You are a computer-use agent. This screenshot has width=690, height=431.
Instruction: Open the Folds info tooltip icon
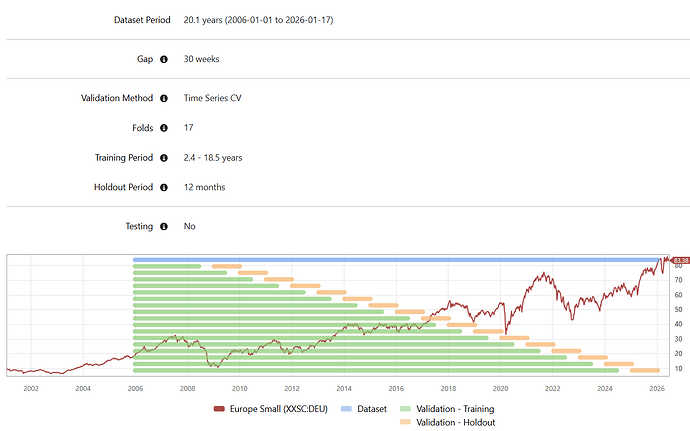pos(164,128)
